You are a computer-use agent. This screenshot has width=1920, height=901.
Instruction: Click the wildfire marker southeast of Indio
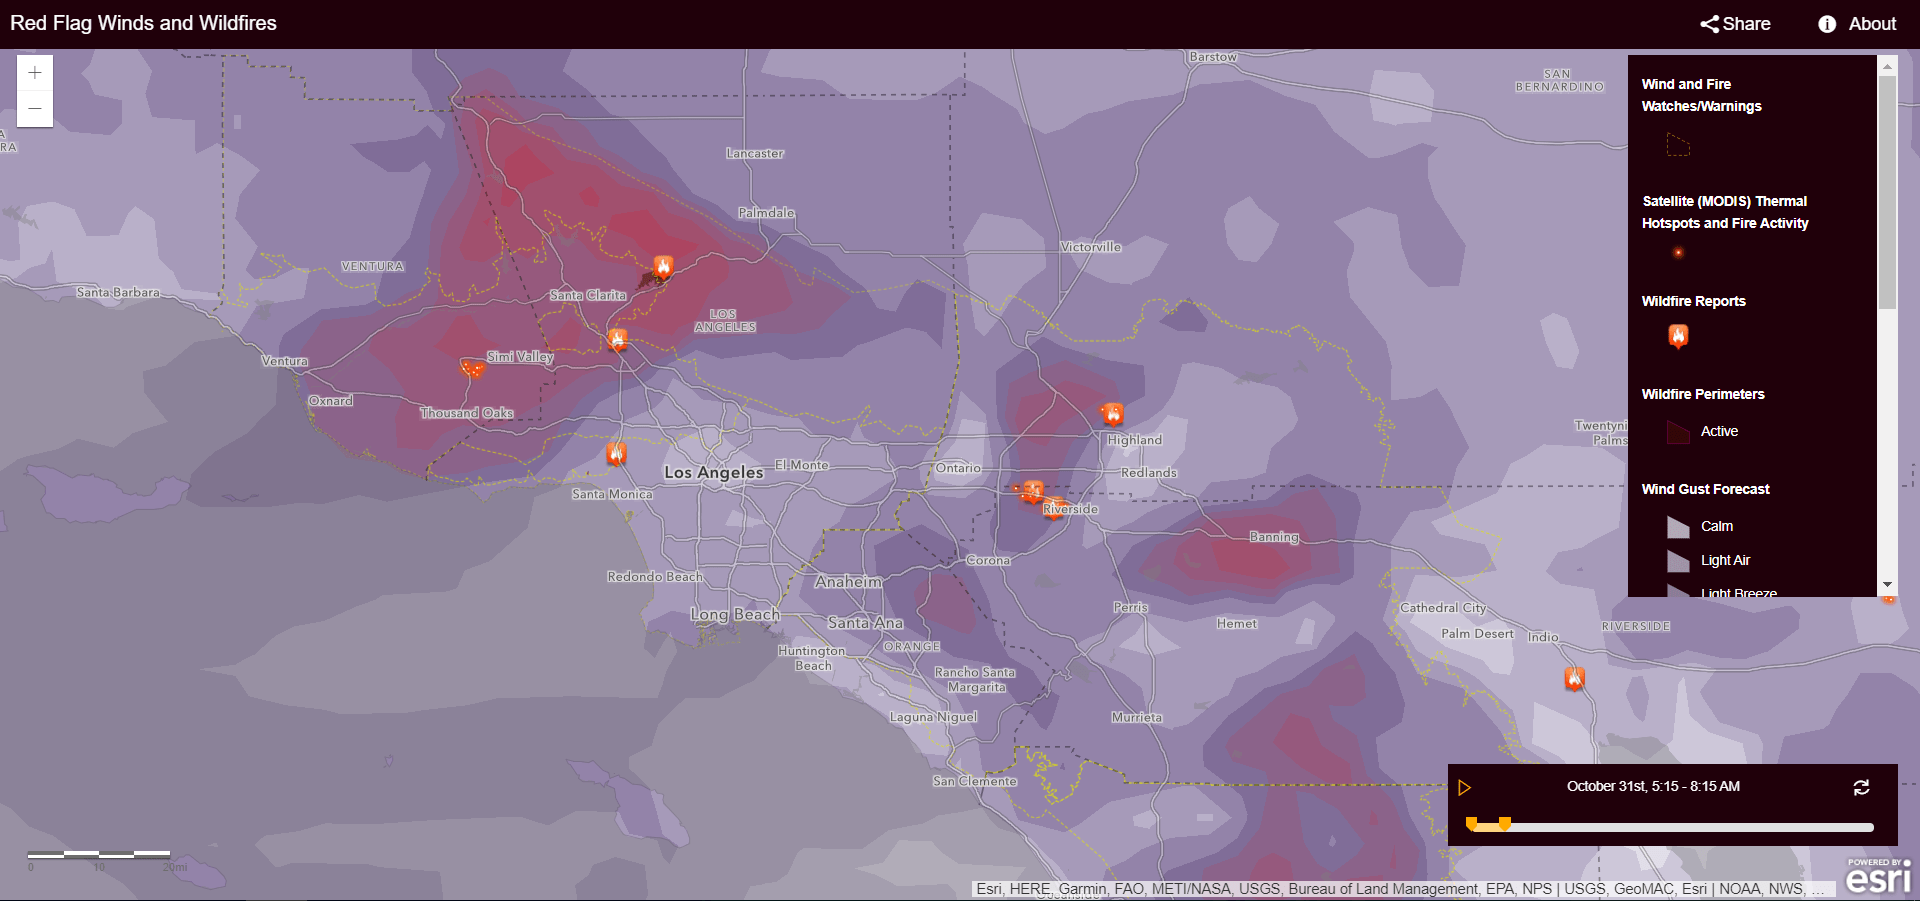1575,679
